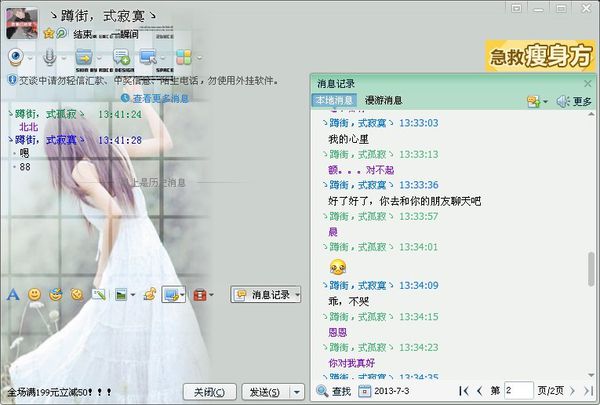Open the music sharing duck icon

150,294
